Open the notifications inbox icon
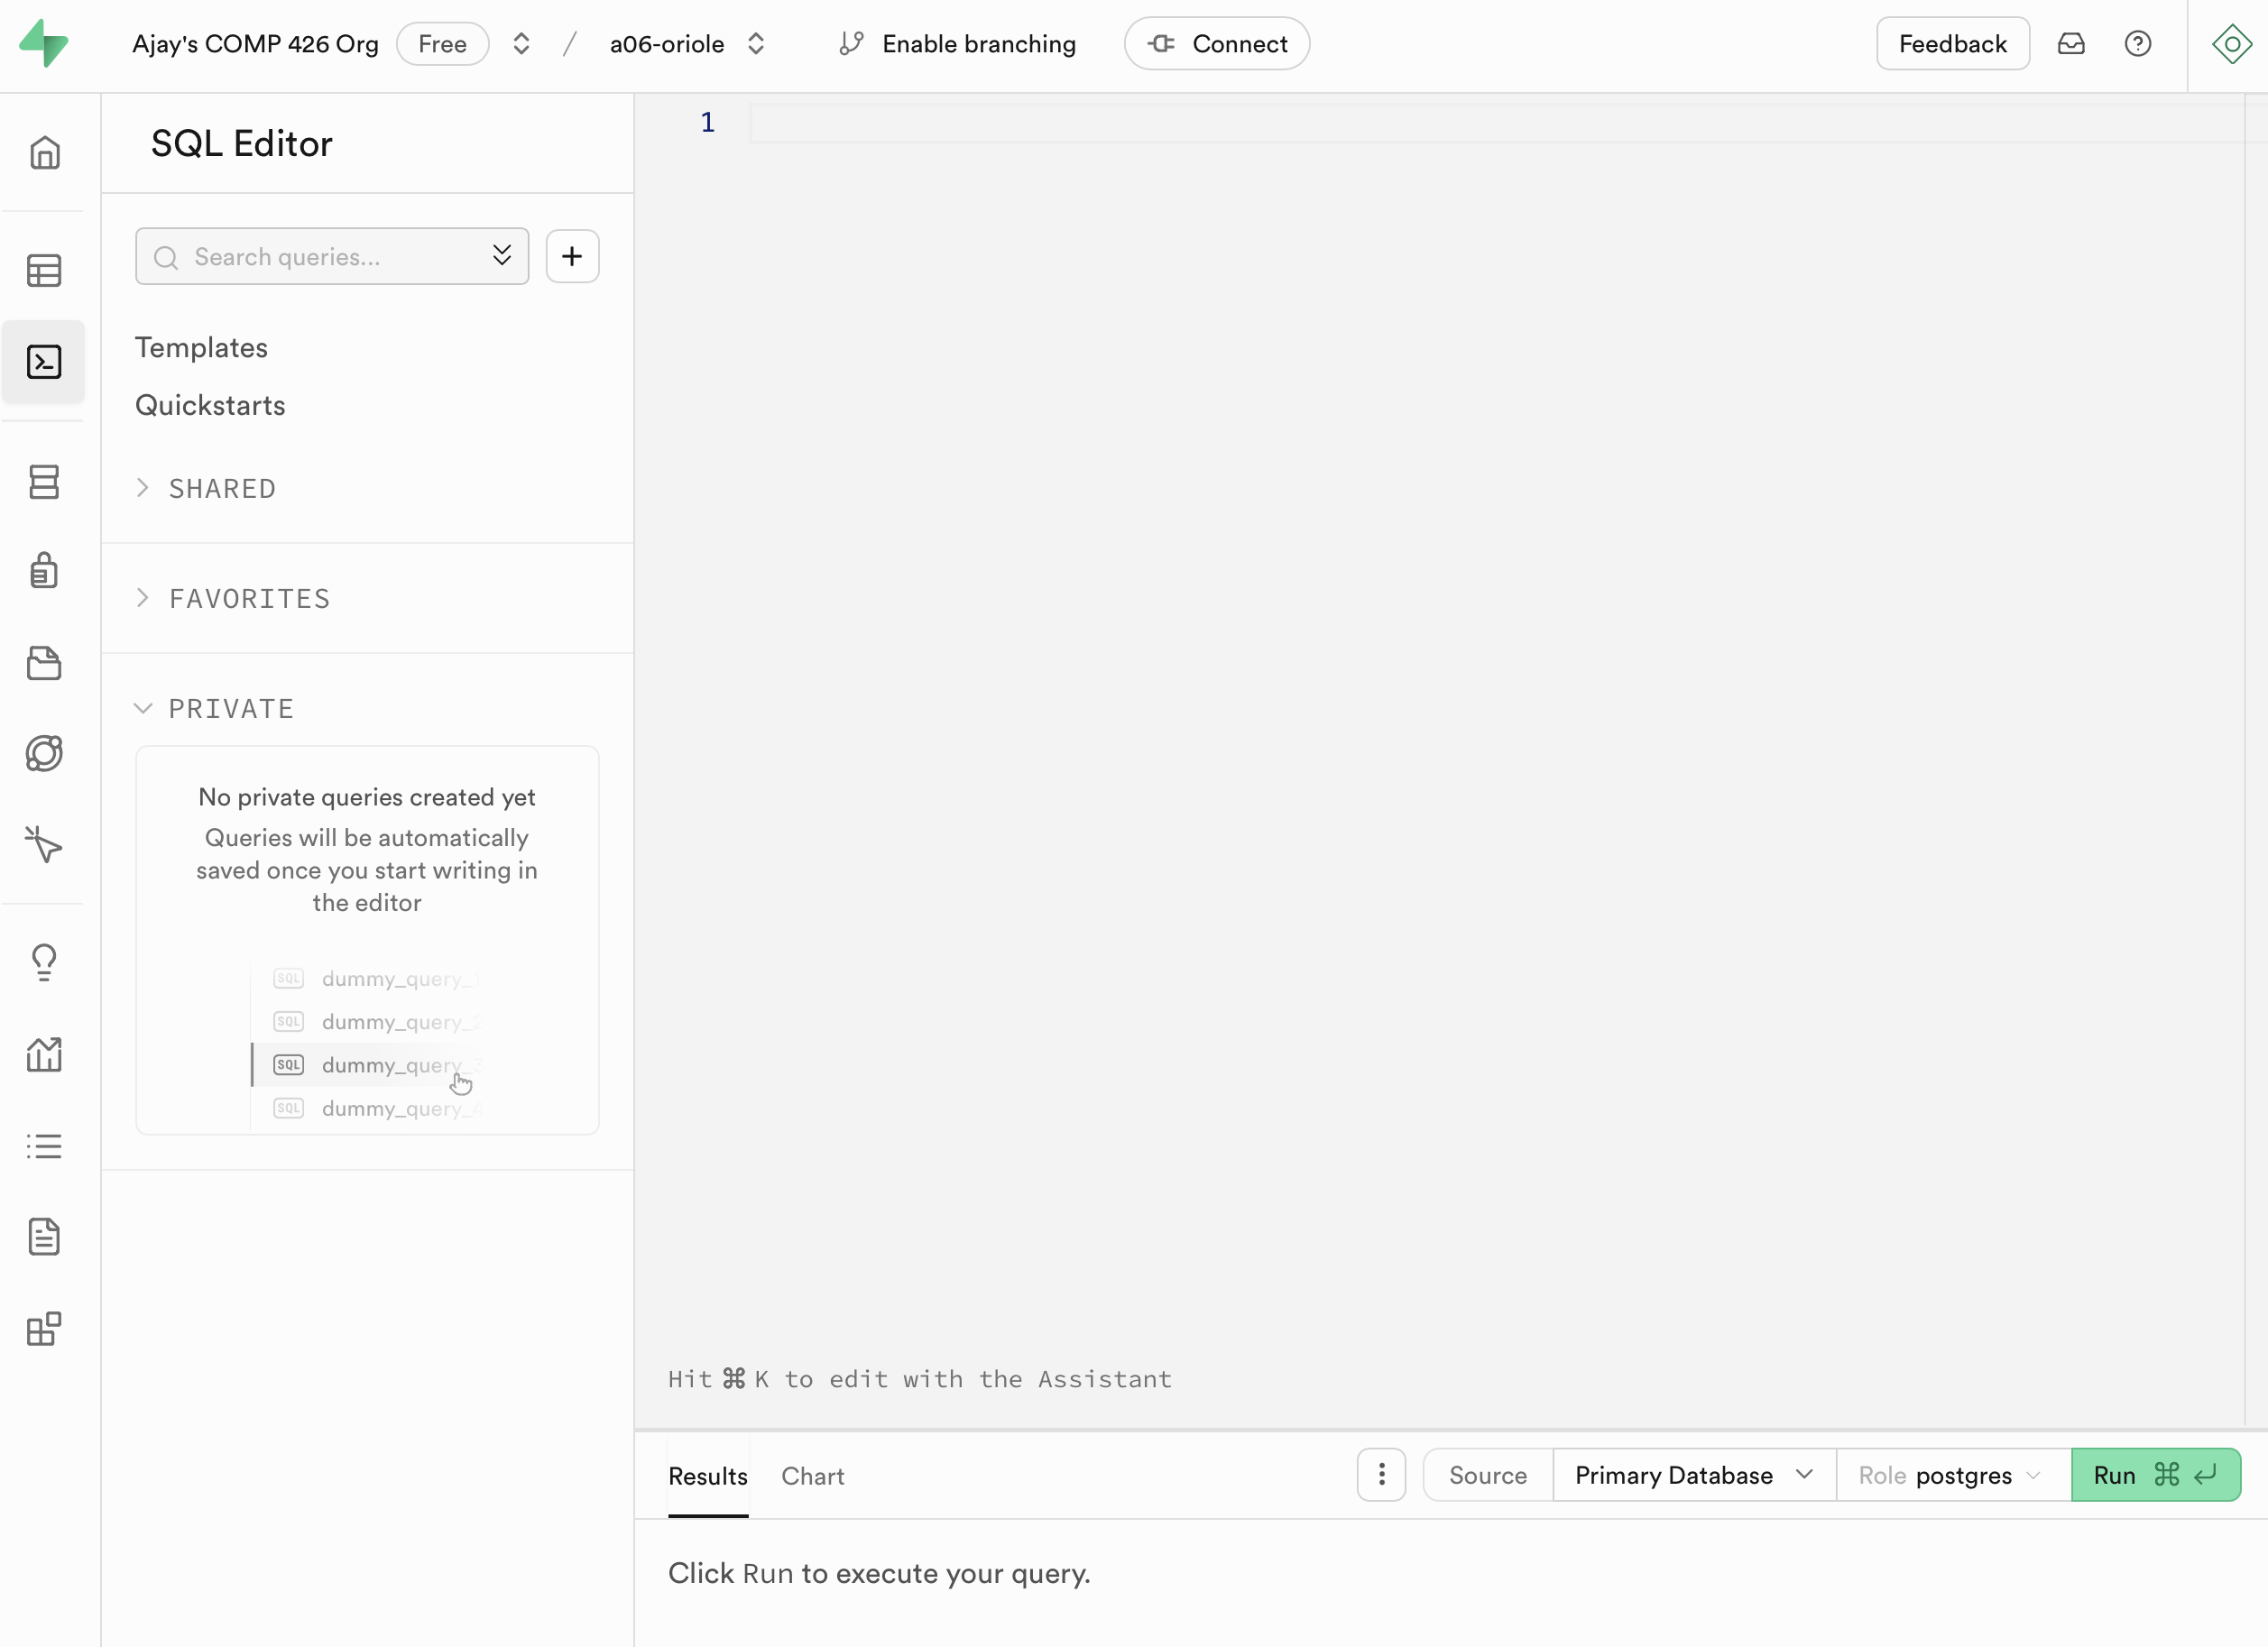The width and height of the screenshot is (2268, 1647). click(x=2071, y=44)
